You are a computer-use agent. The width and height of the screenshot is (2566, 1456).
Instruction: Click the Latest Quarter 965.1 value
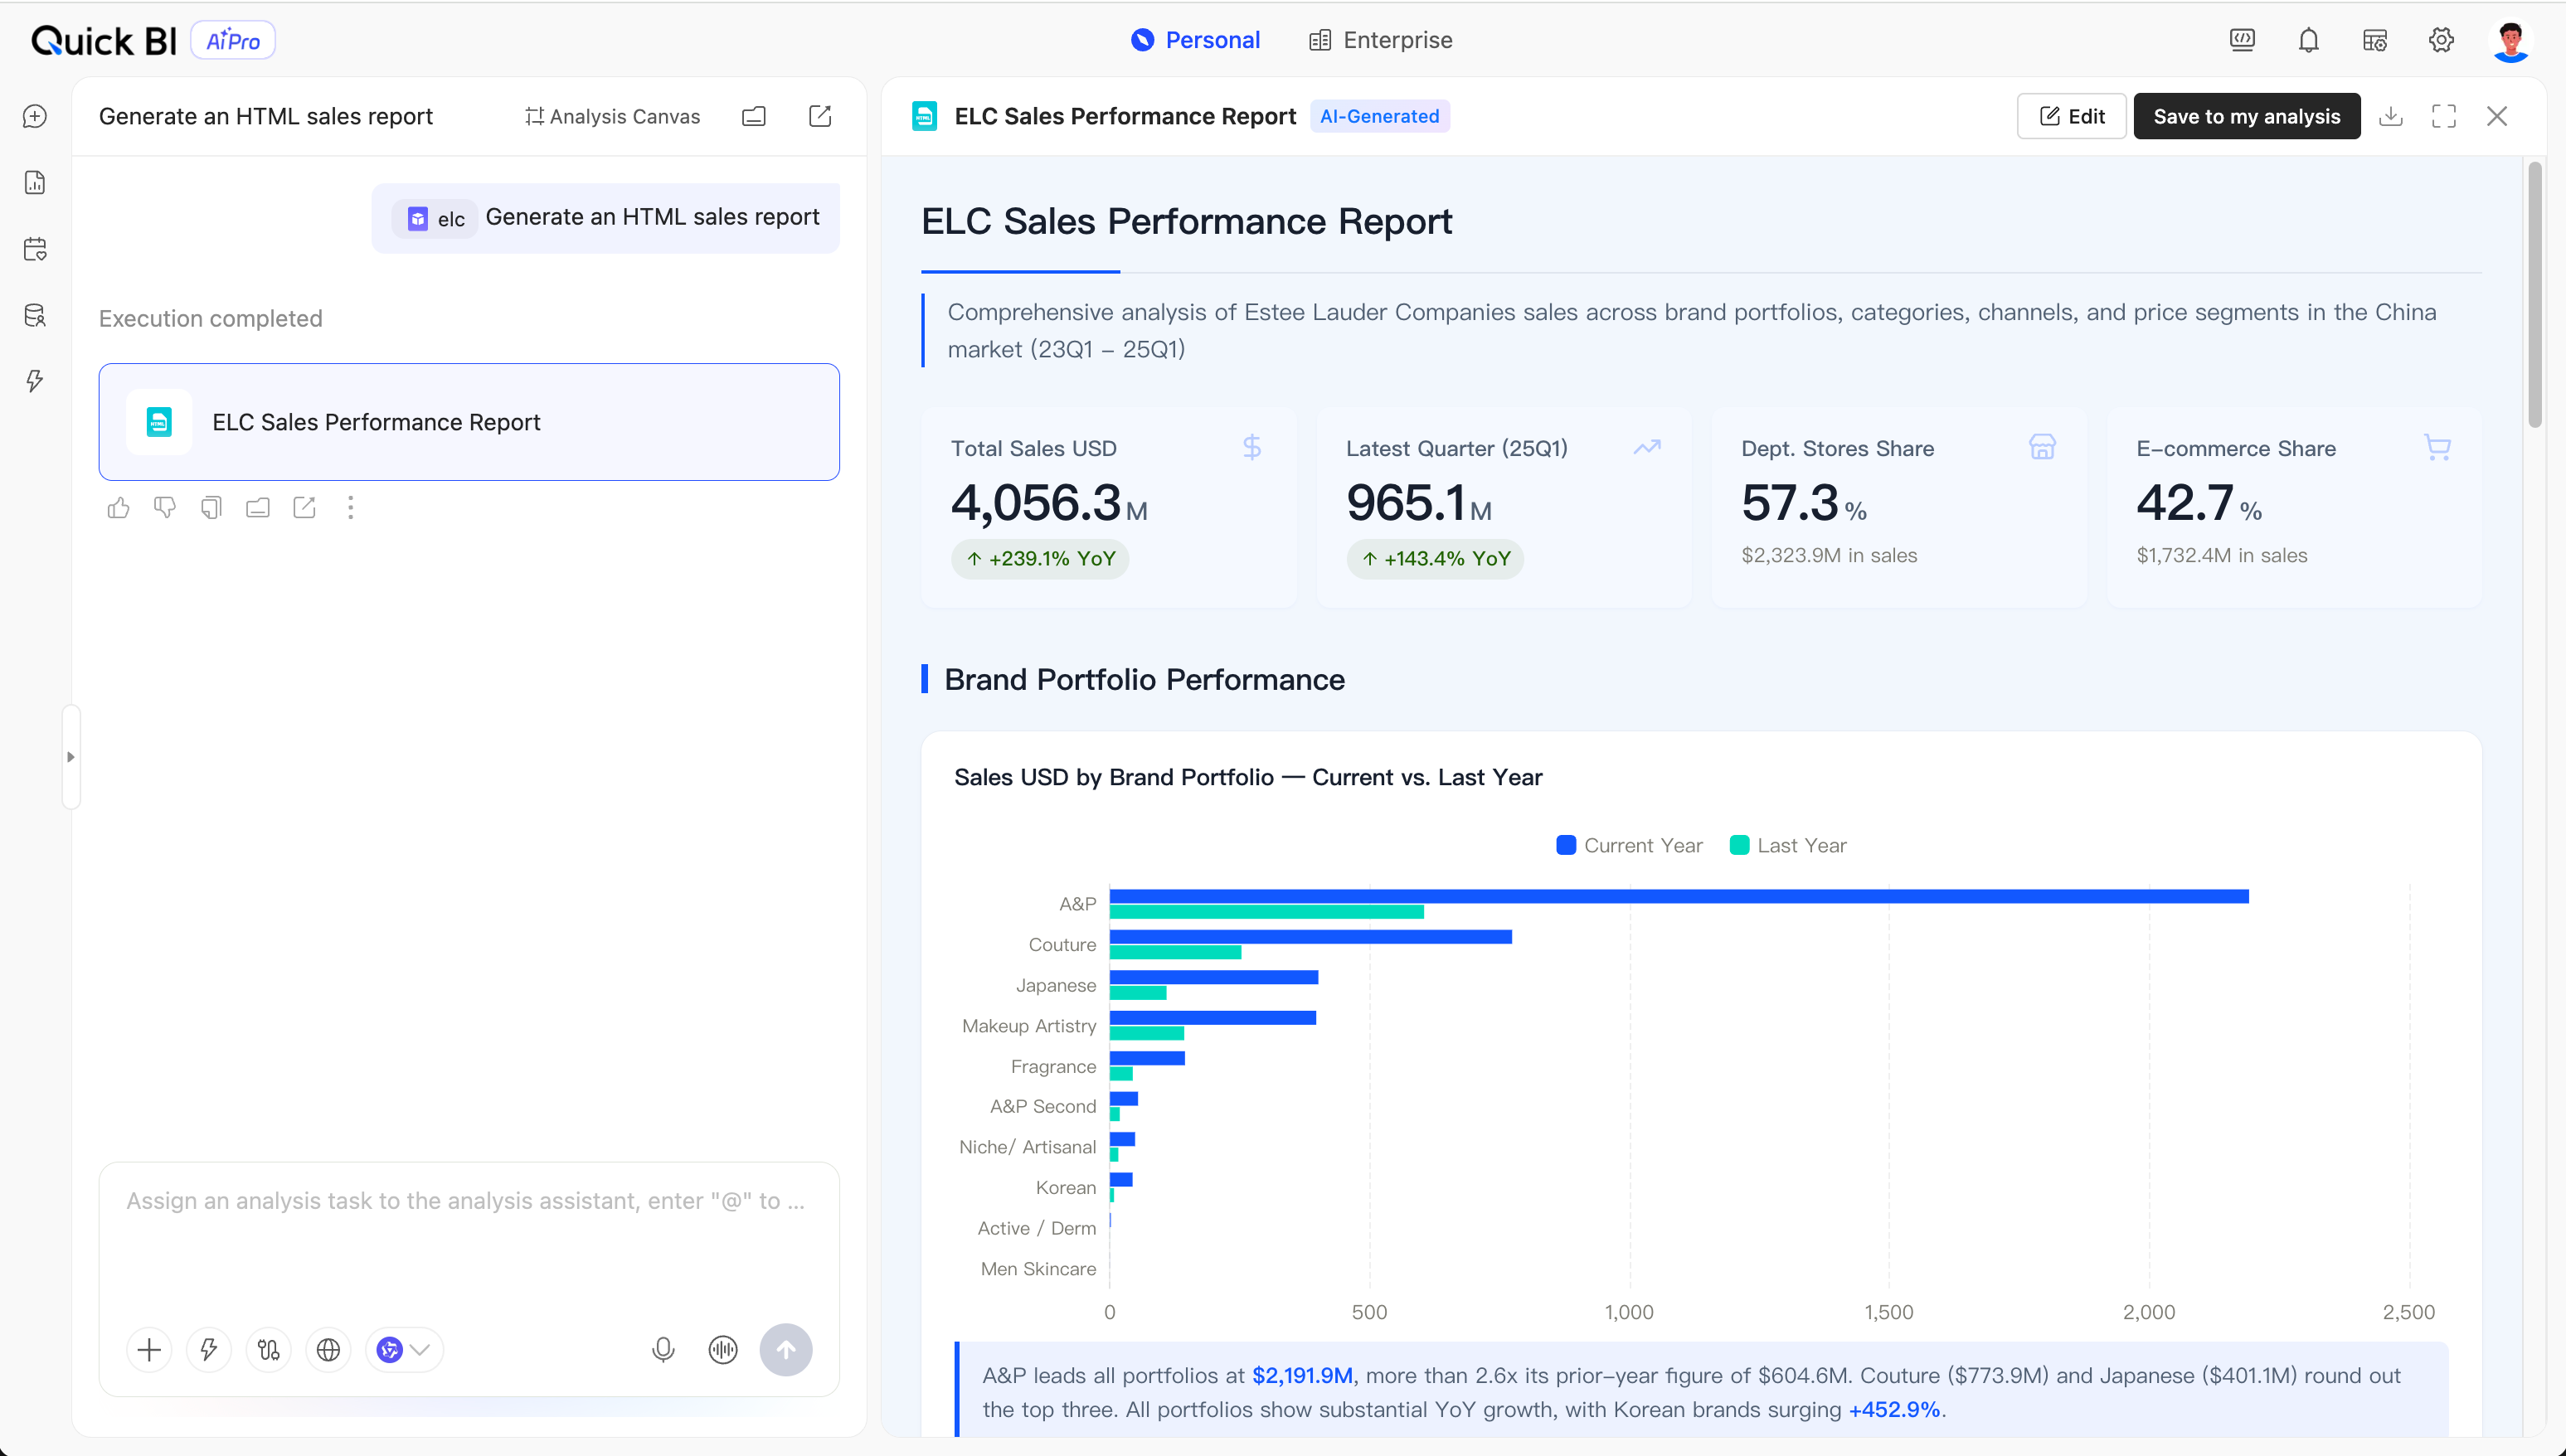1406,502
